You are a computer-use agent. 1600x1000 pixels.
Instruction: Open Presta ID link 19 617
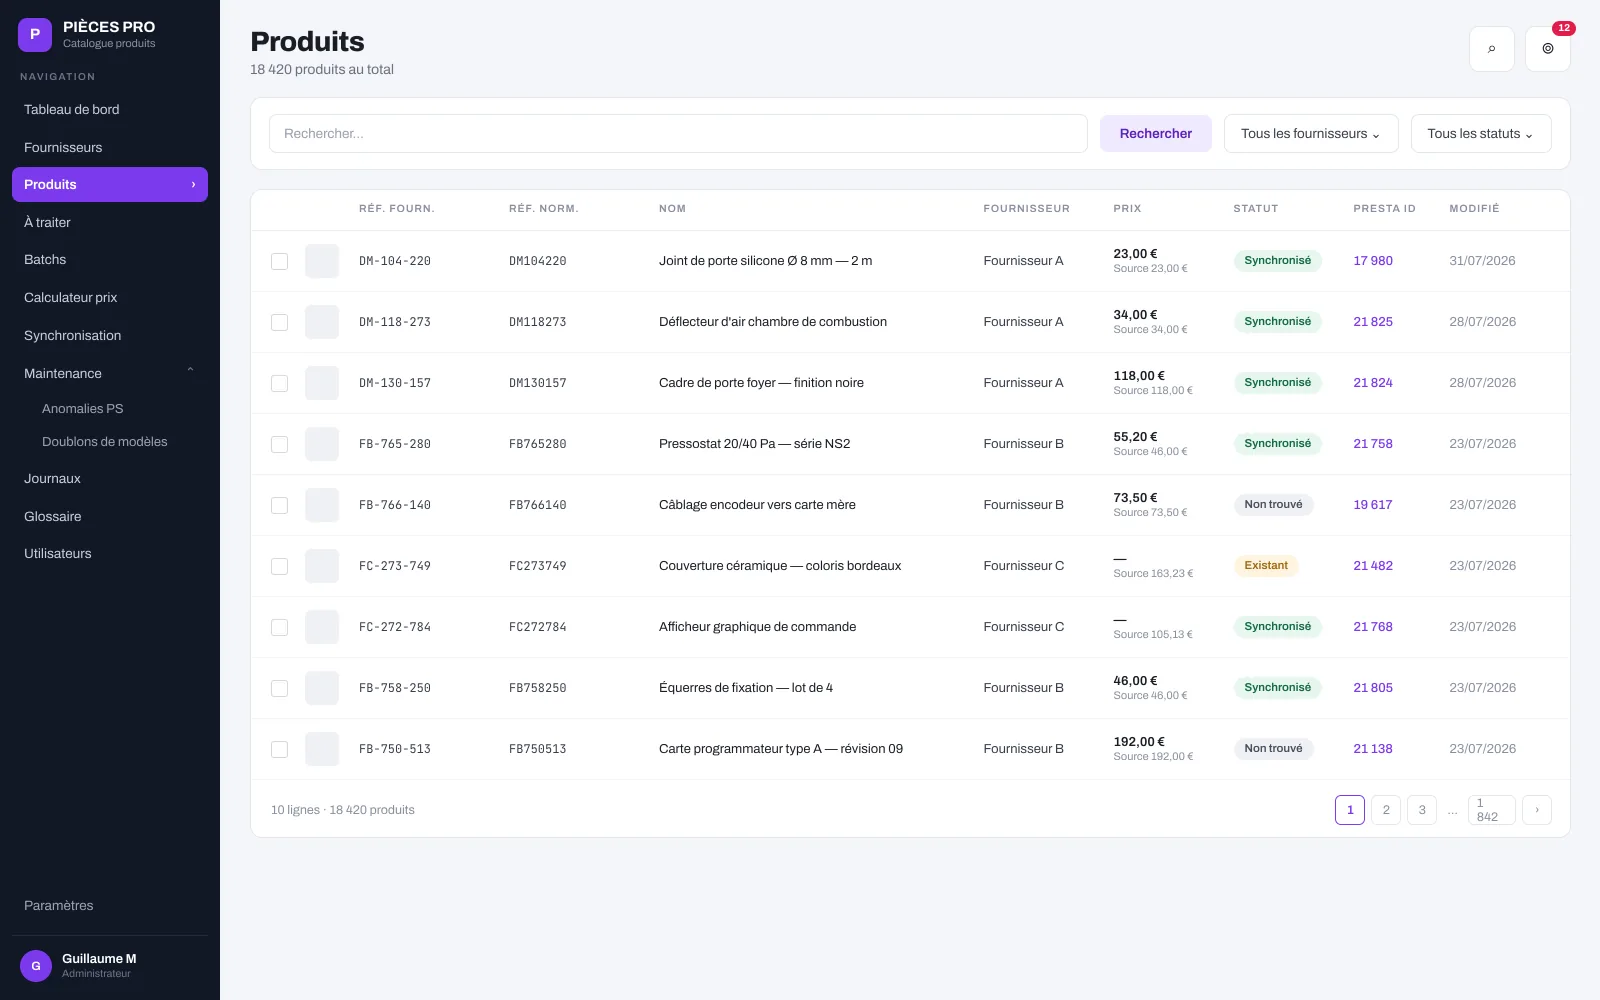pyautogui.click(x=1373, y=505)
